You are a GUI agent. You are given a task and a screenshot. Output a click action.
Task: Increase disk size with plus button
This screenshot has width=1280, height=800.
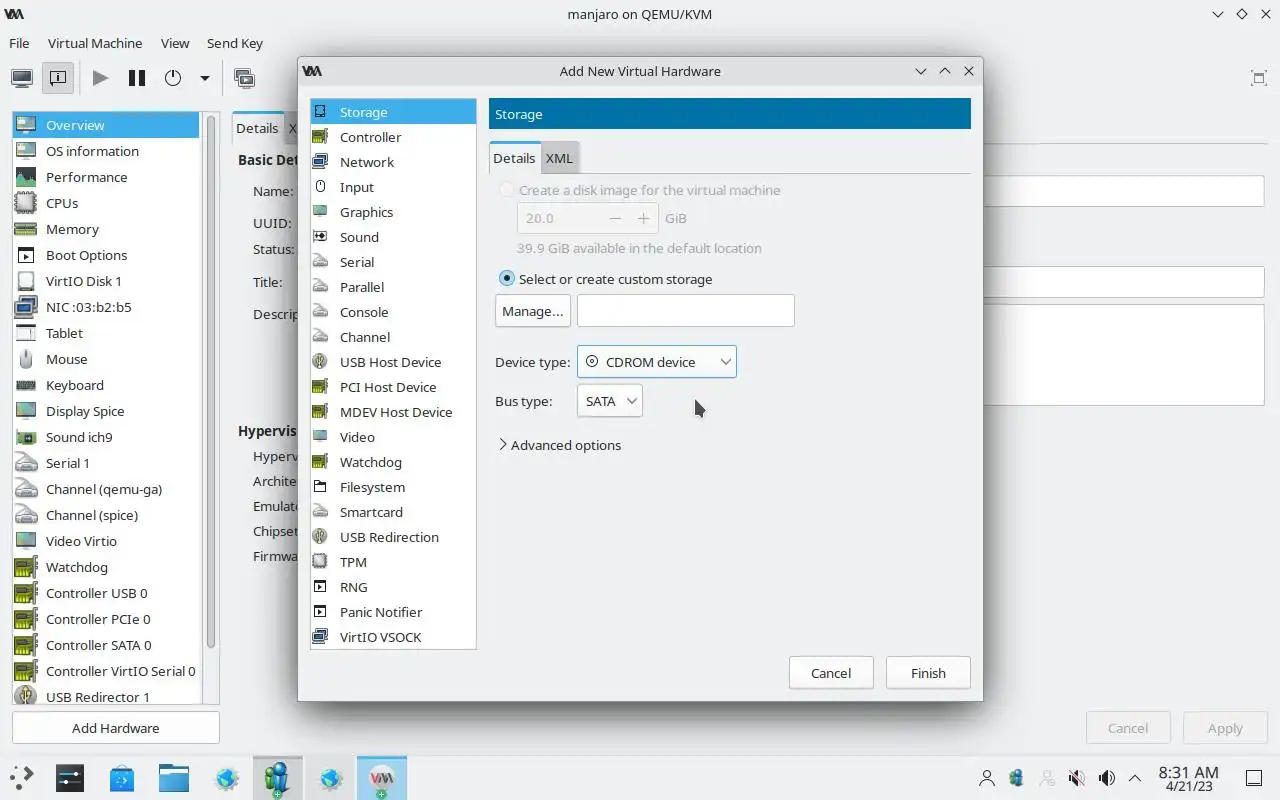point(643,218)
